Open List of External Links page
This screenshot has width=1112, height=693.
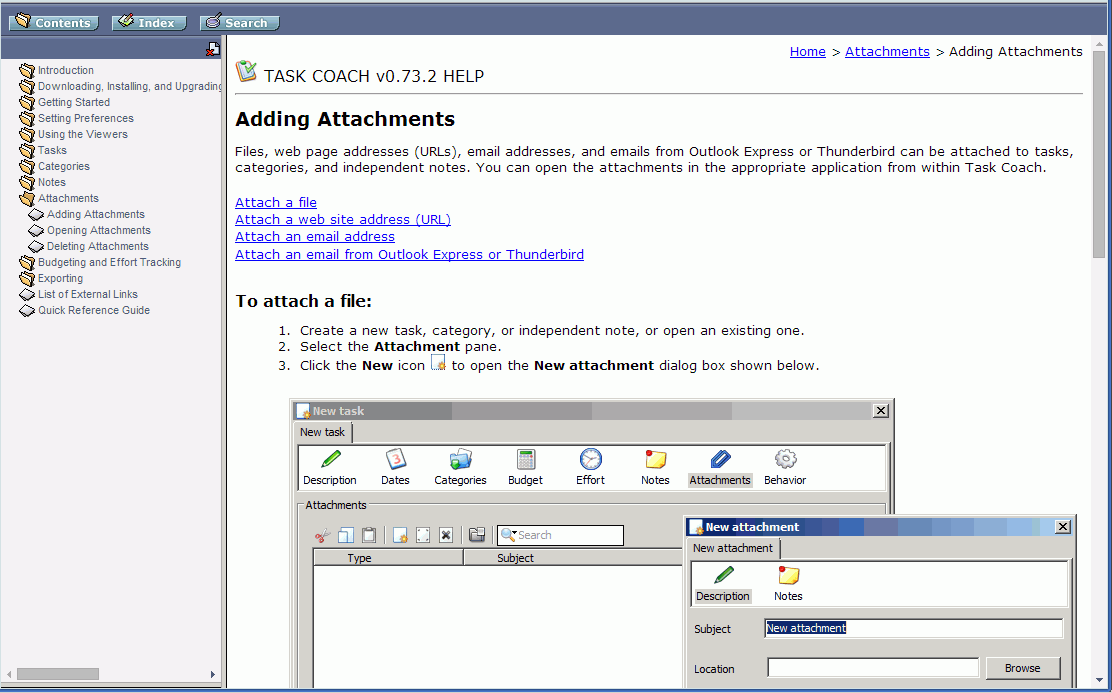[88, 294]
